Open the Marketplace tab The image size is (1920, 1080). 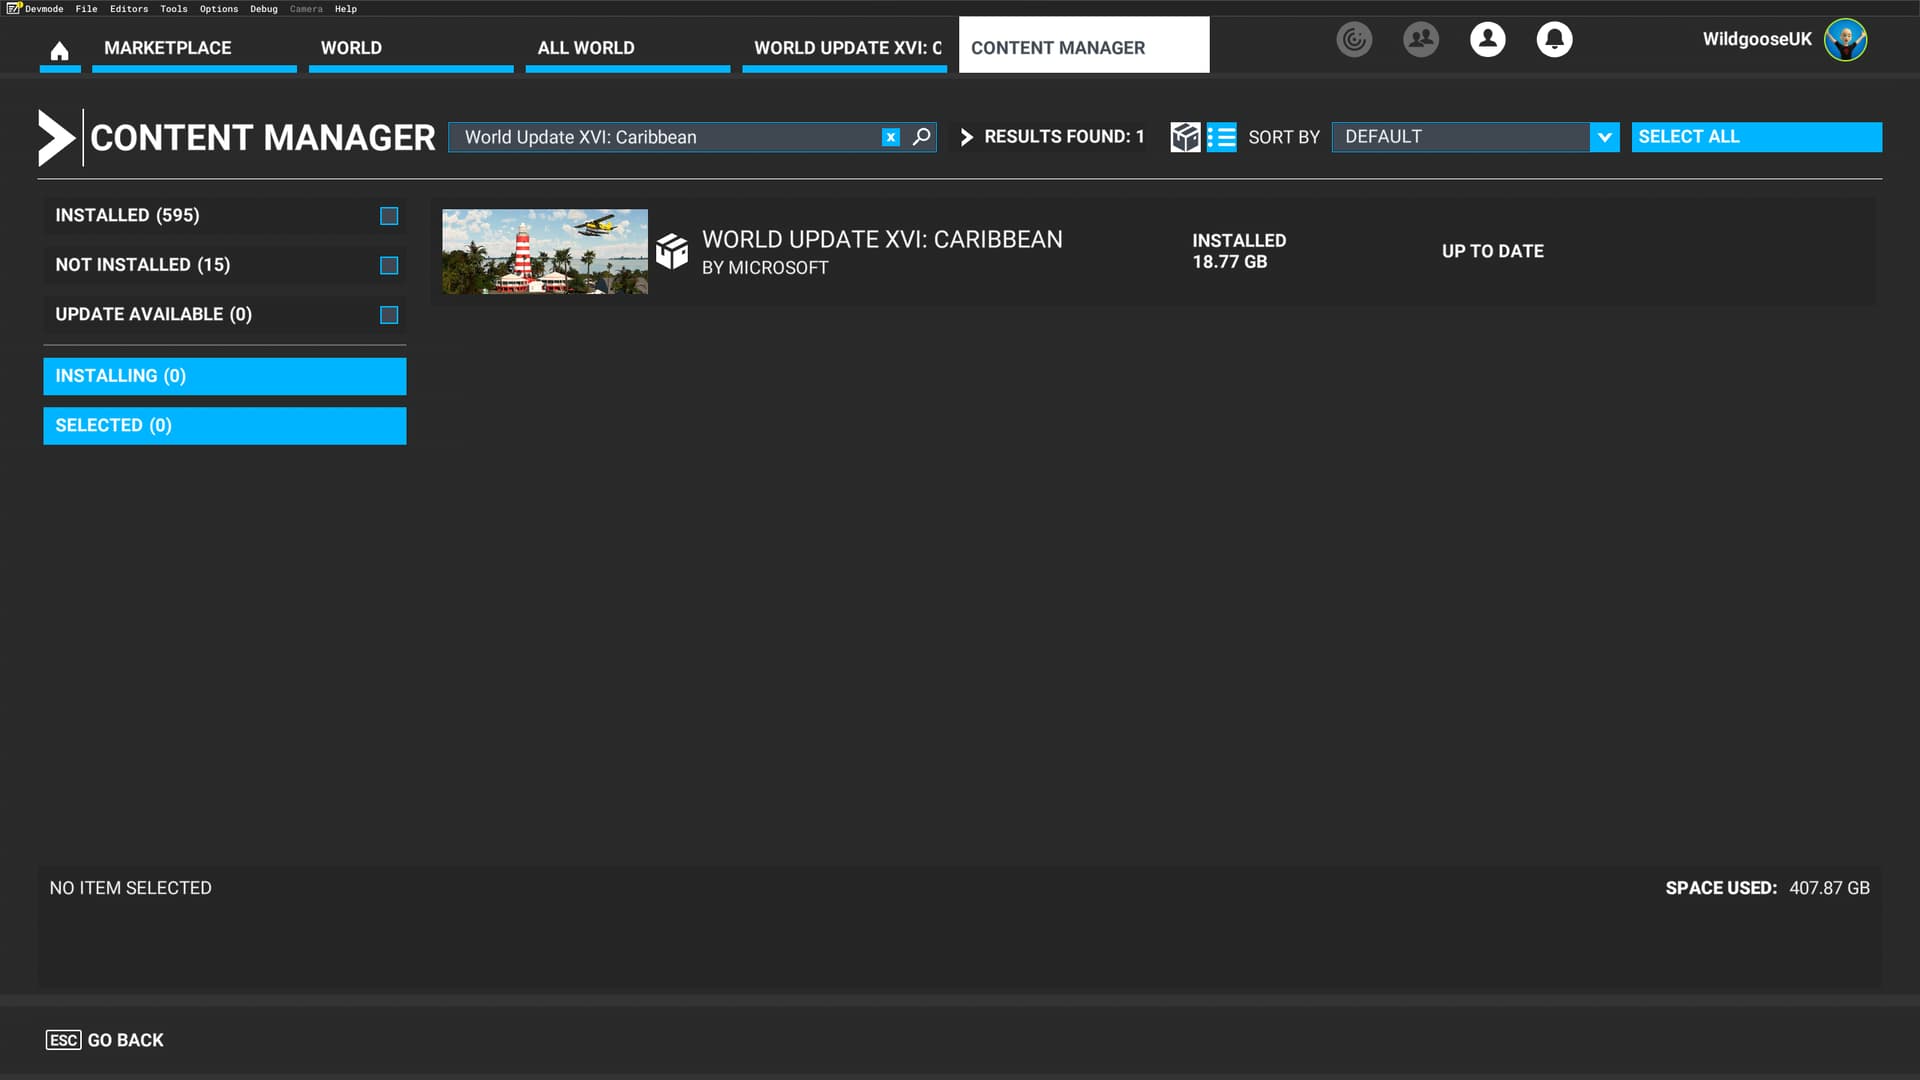194,47
